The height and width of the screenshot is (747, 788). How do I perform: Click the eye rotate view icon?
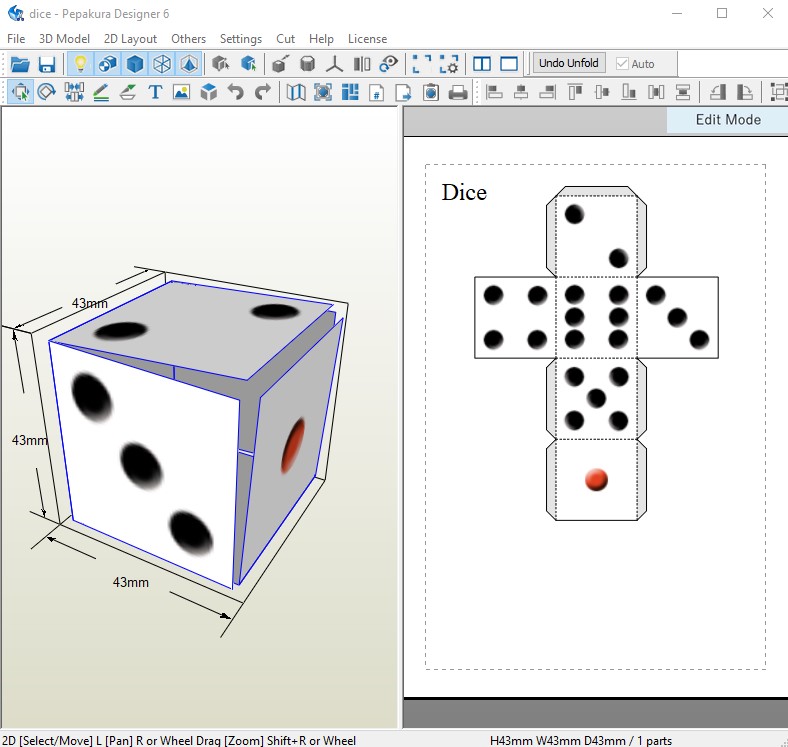point(389,64)
